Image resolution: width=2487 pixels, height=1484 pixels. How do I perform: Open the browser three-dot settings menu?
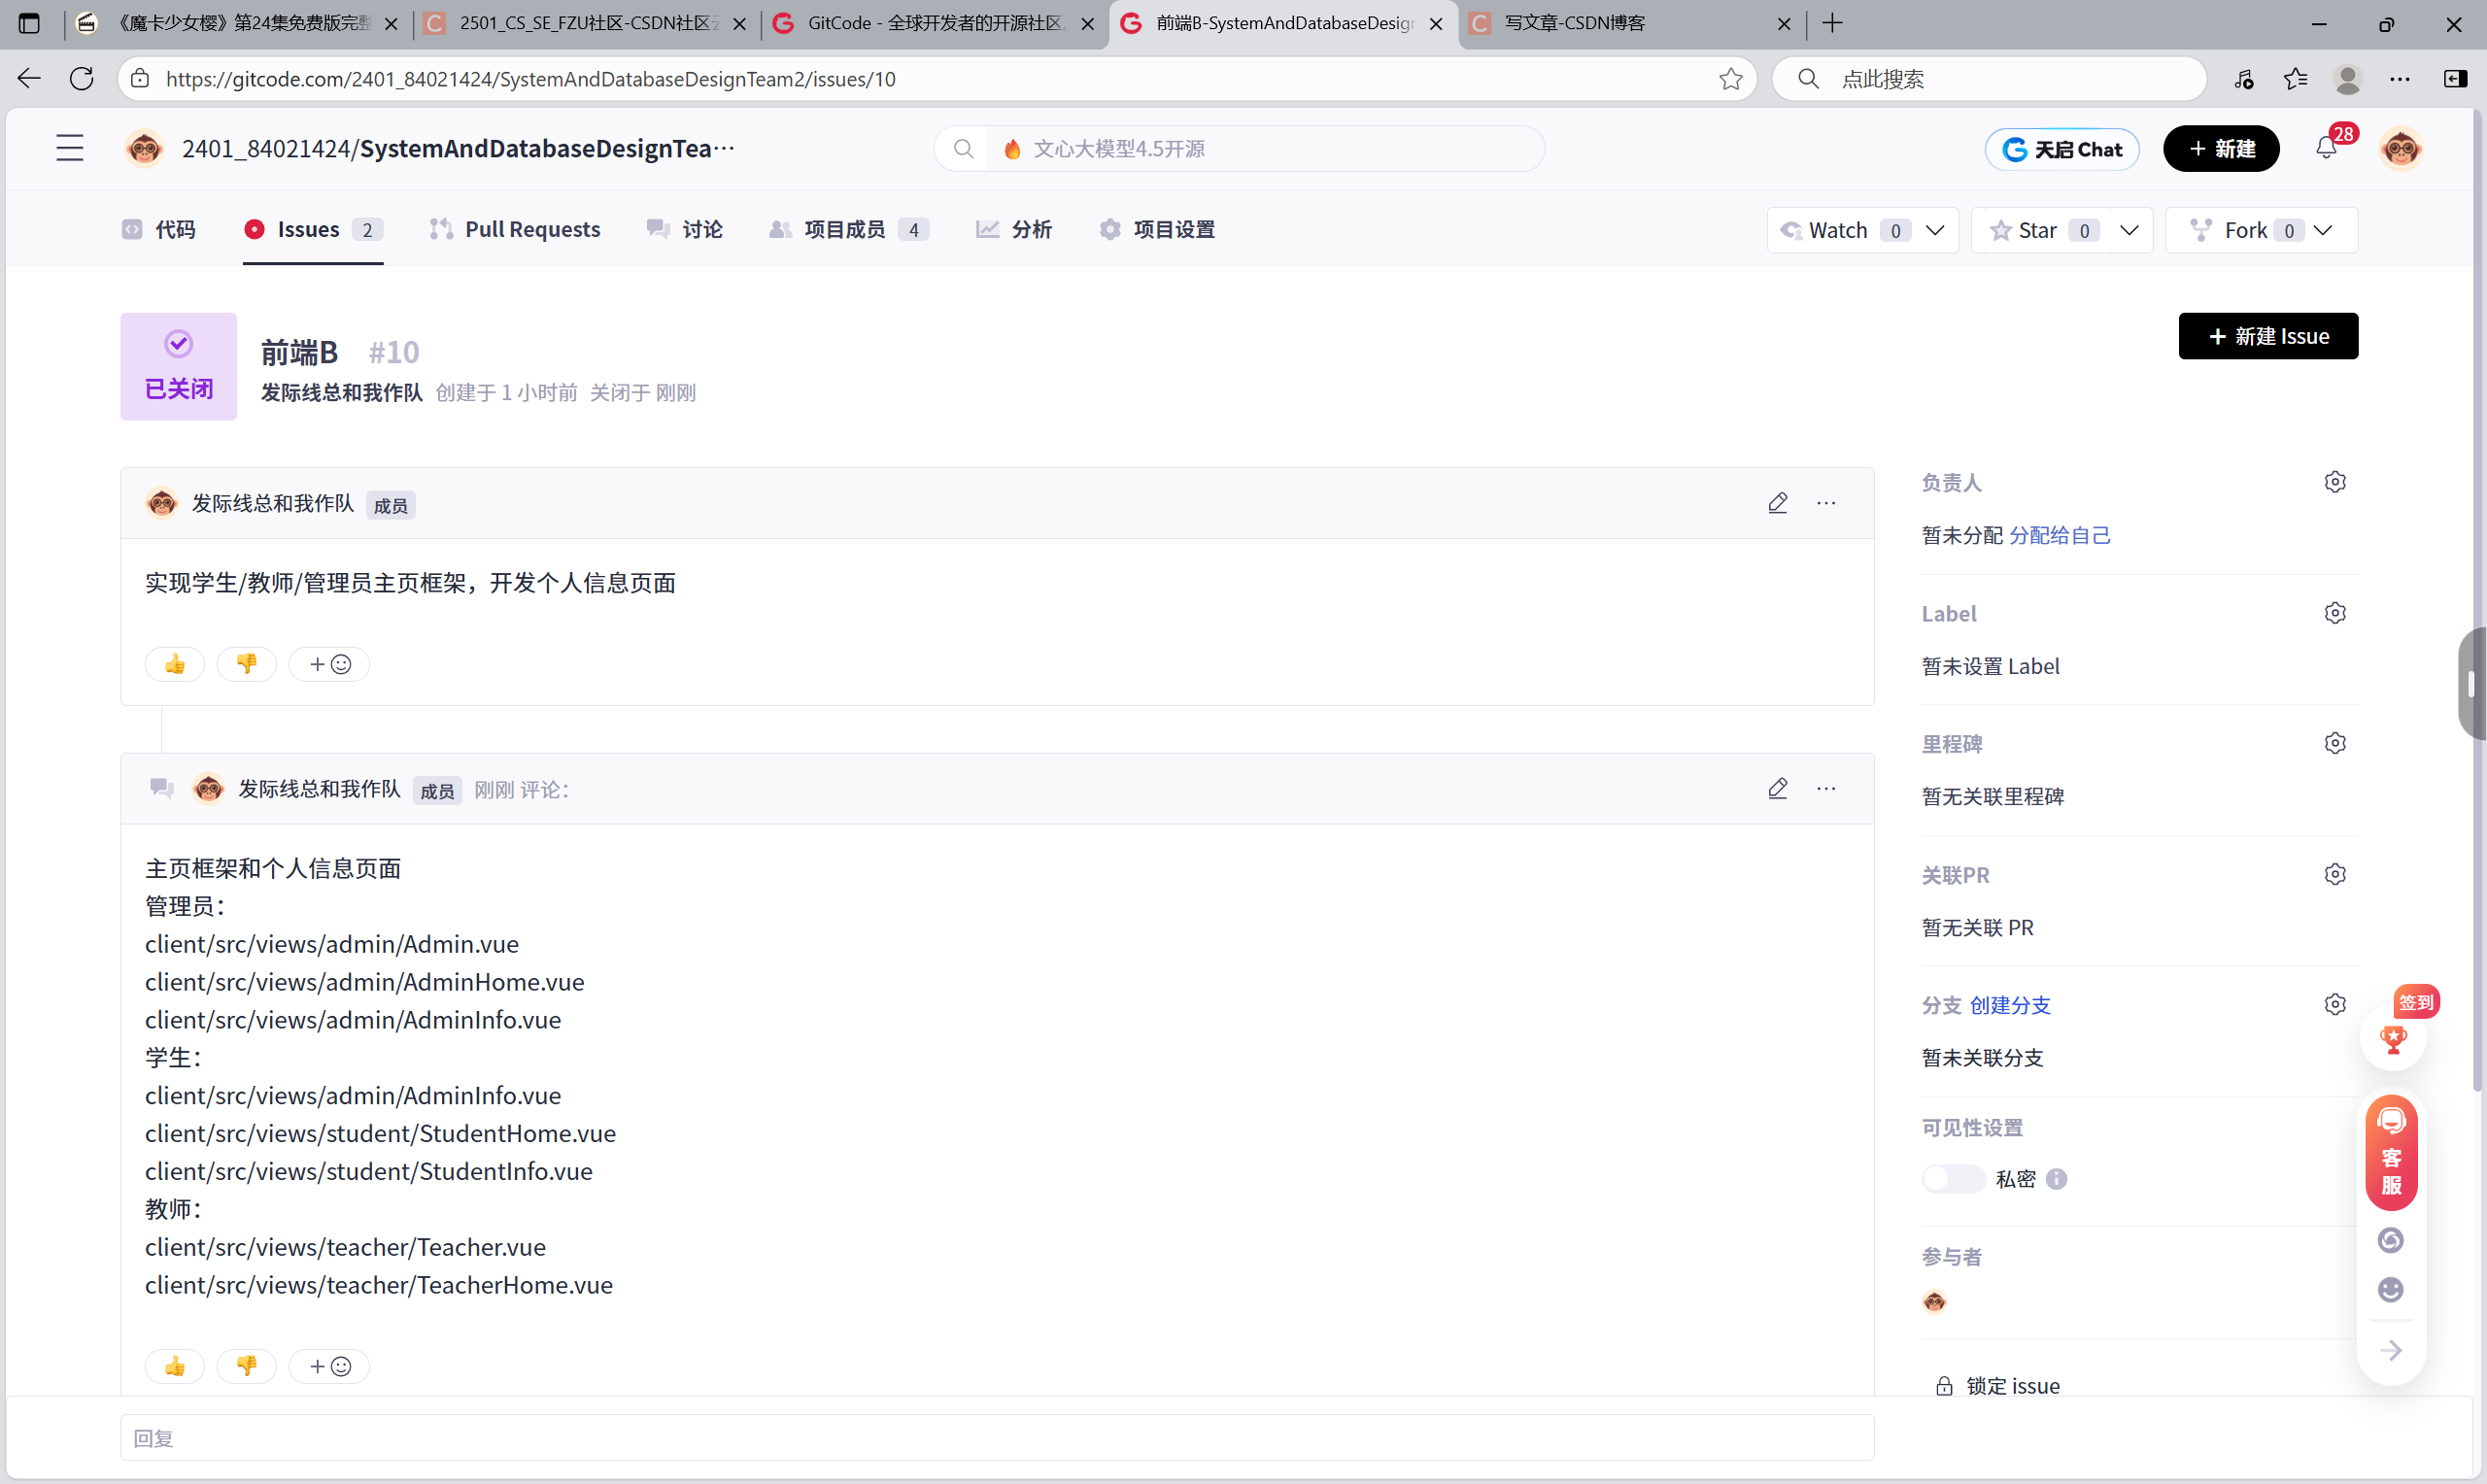2400,79
